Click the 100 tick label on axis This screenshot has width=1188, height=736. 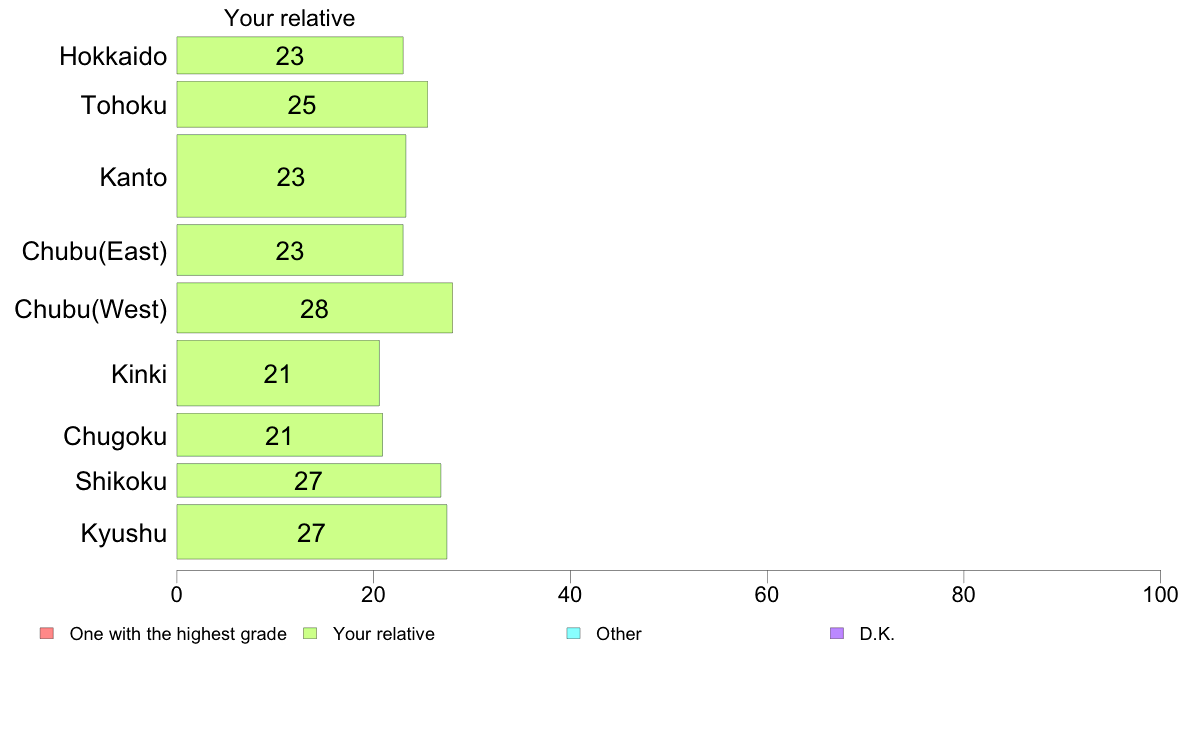pyautogui.click(x=1160, y=594)
